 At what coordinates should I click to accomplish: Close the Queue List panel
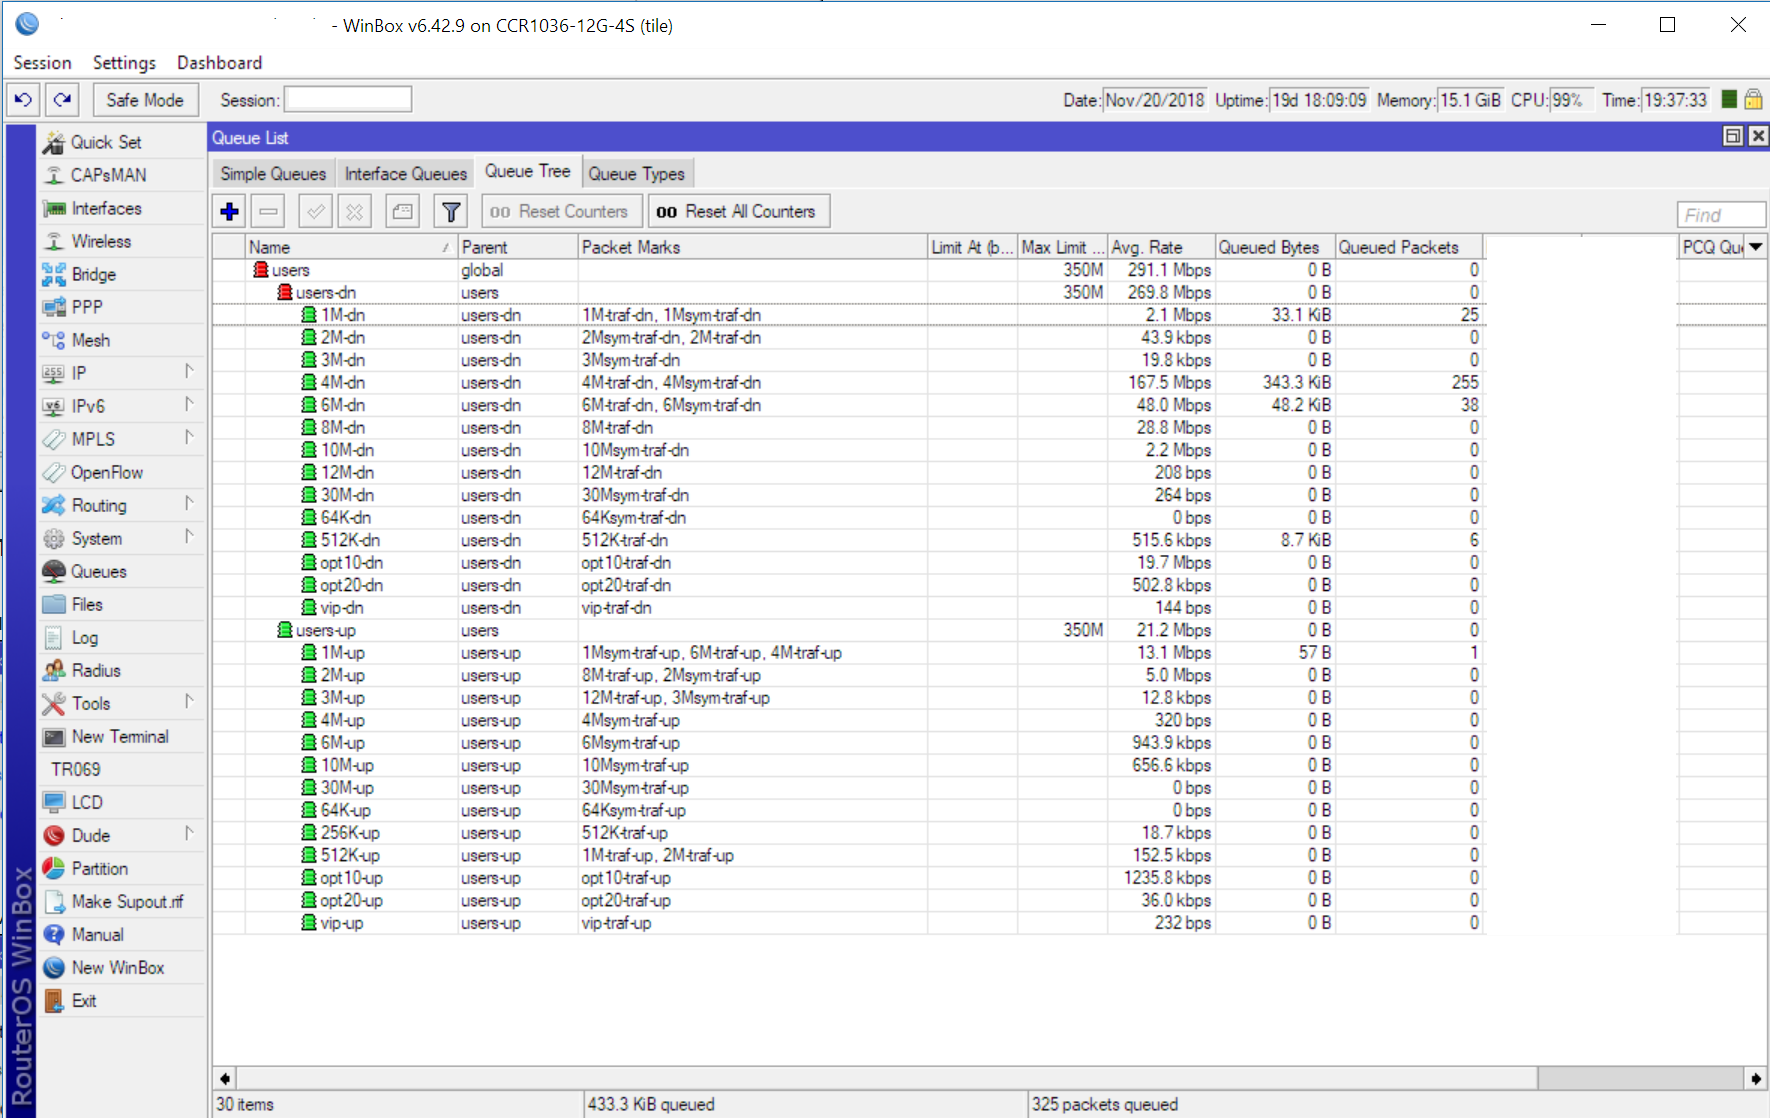pos(1758,137)
